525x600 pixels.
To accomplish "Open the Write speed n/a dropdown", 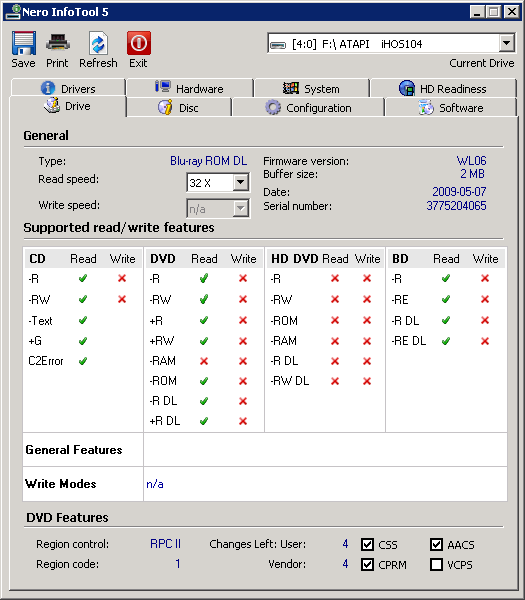I will pyautogui.click(x=241, y=209).
